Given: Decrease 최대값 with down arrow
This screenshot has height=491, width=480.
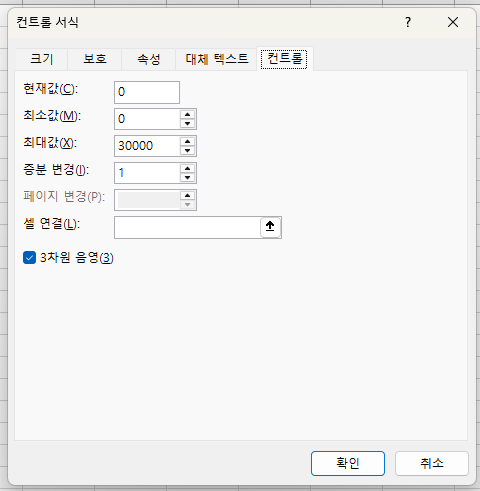Looking at the screenshot, I should tap(188, 151).
